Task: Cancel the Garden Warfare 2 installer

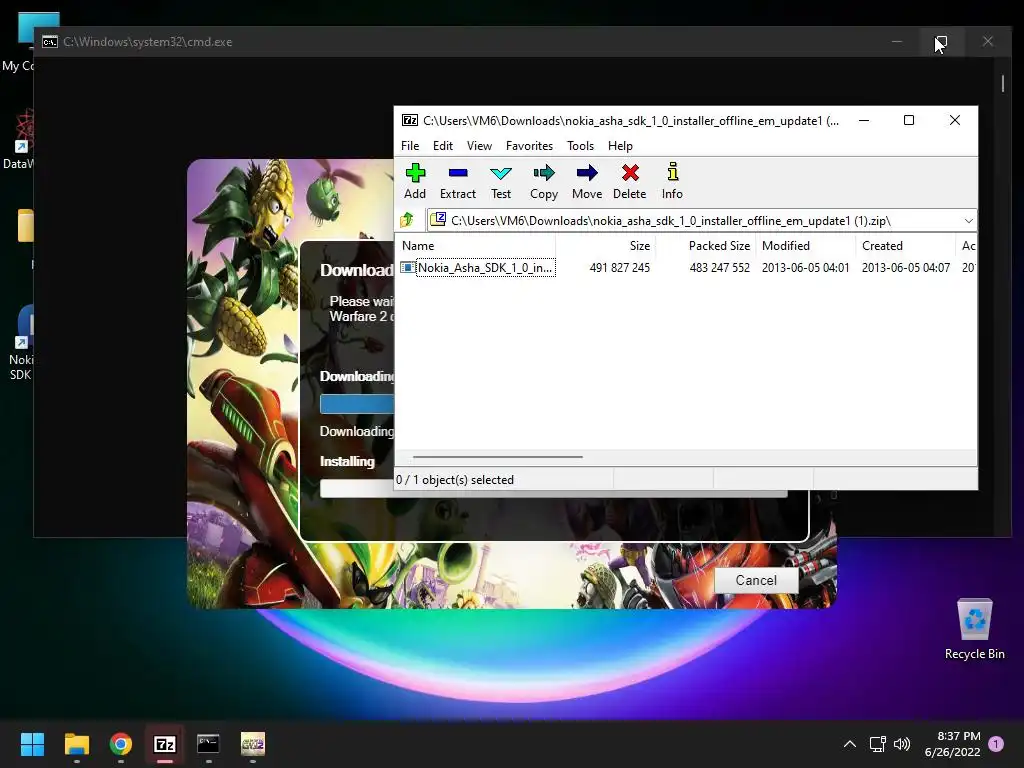Action: [x=756, y=580]
